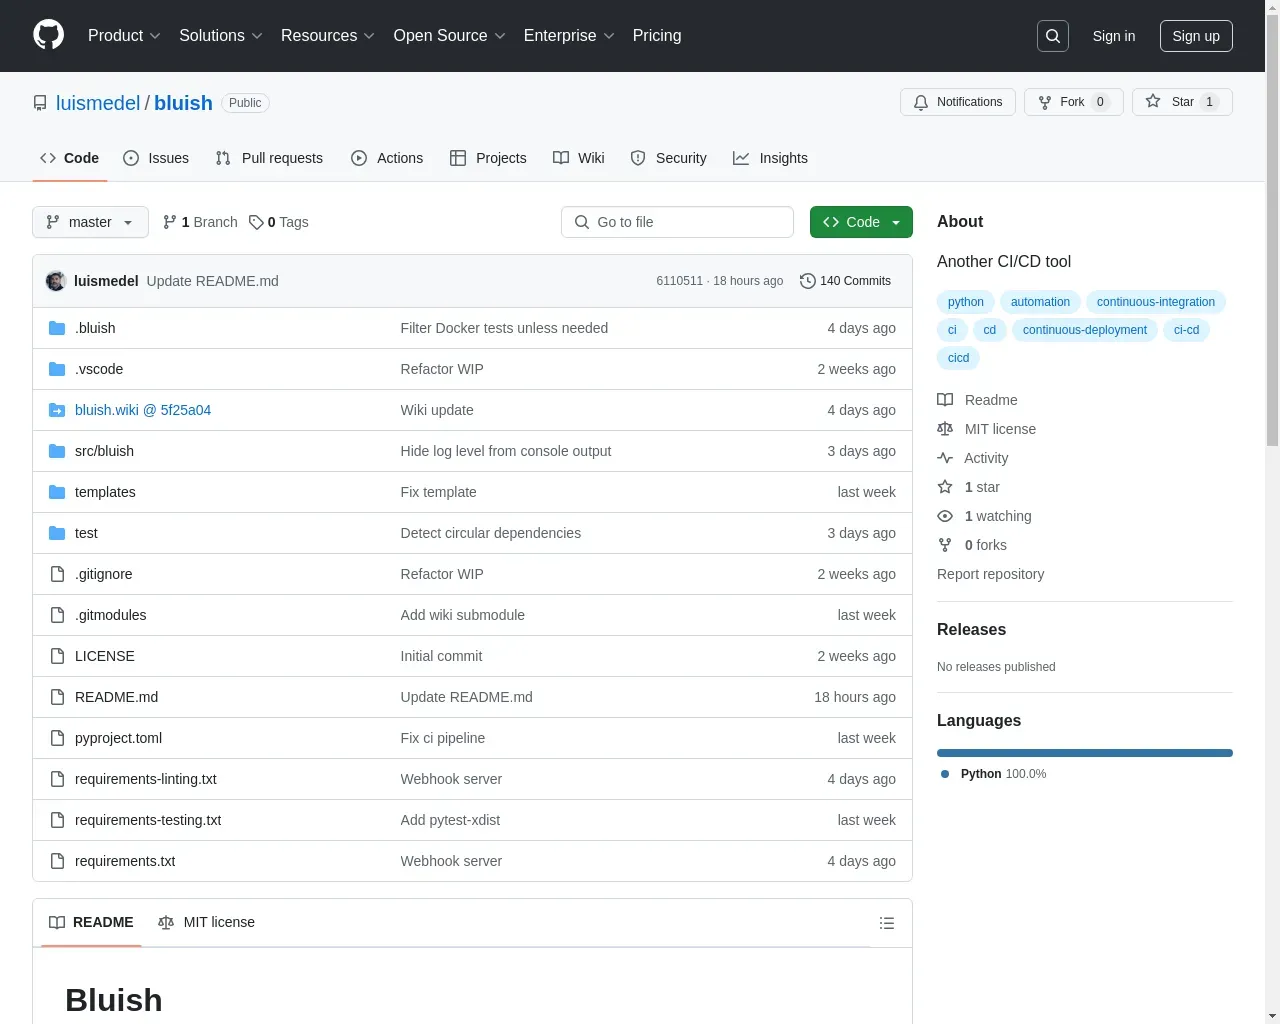Click the README outline list icon
This screenshot has height=1024, width=1280.
[887, 923]
